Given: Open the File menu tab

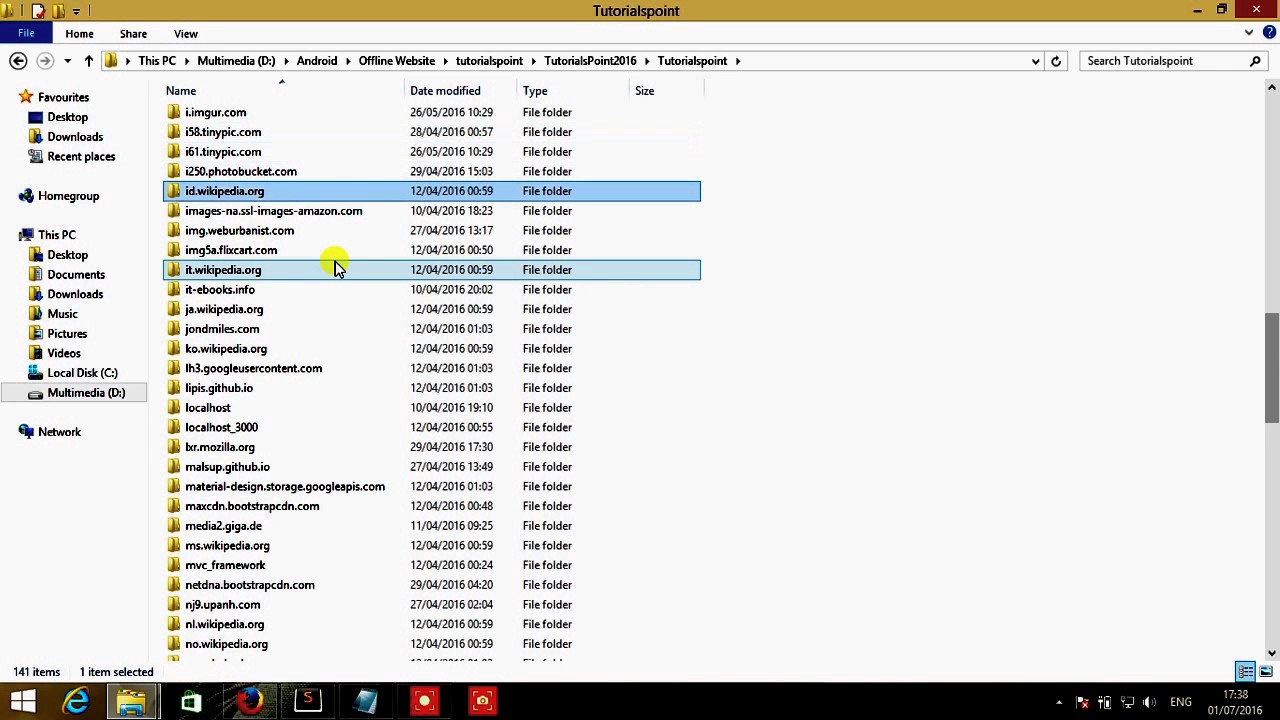Looking at the screenshot, I should [26, 33].
